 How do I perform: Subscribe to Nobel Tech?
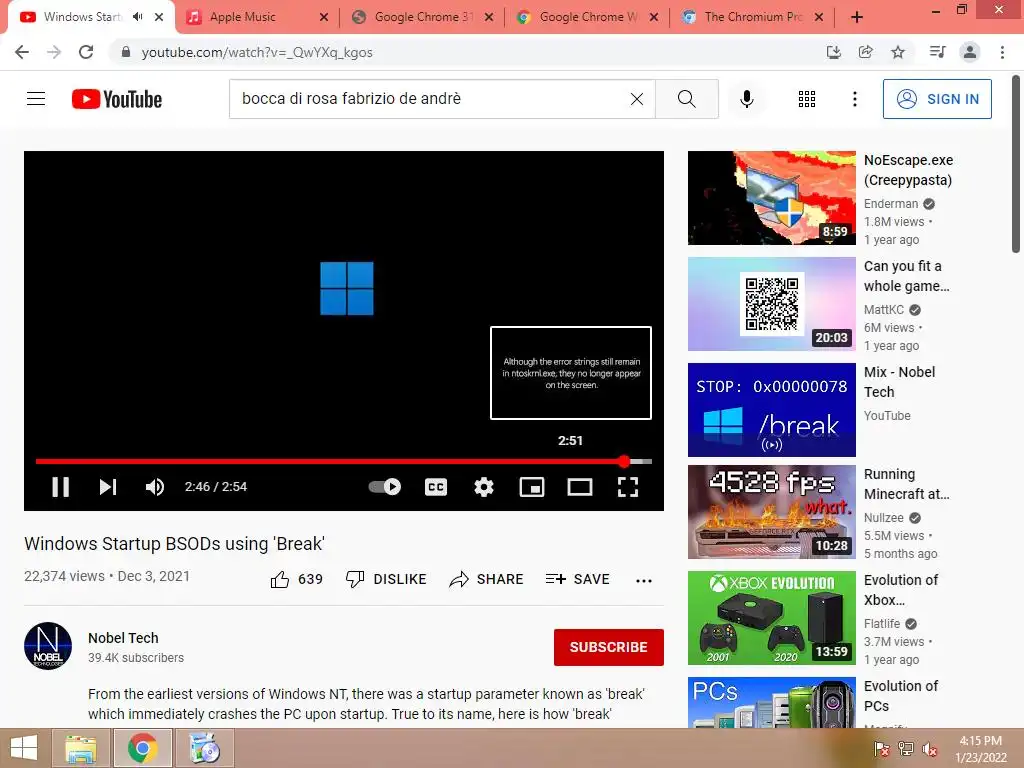(609, 647)
